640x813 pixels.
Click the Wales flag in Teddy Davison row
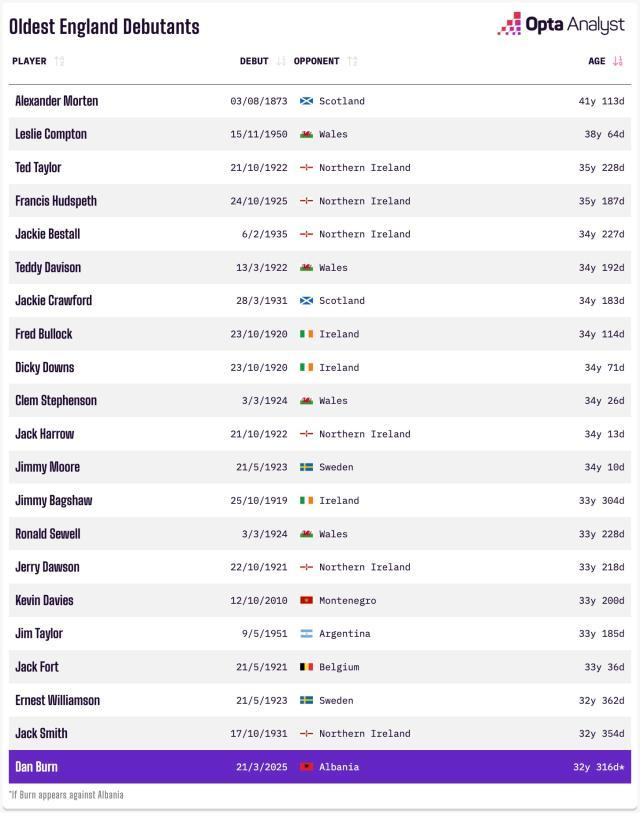(x=306, y=267)
